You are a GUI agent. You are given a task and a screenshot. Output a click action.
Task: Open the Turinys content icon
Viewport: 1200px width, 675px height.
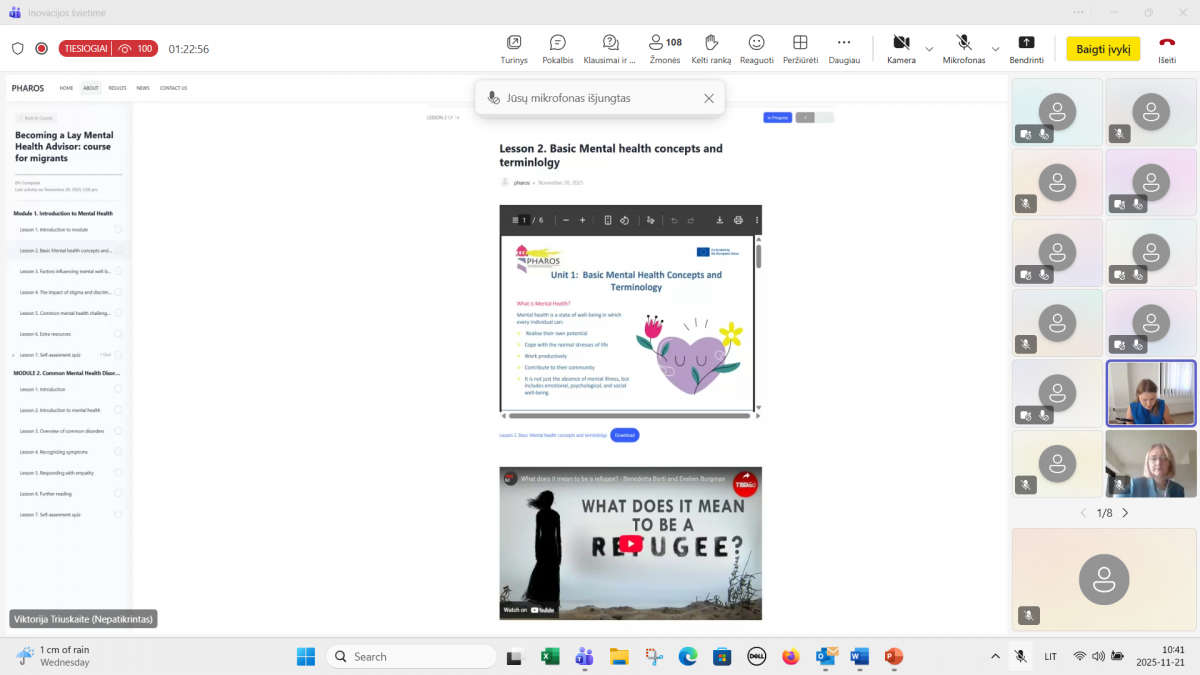pos(514,43)
